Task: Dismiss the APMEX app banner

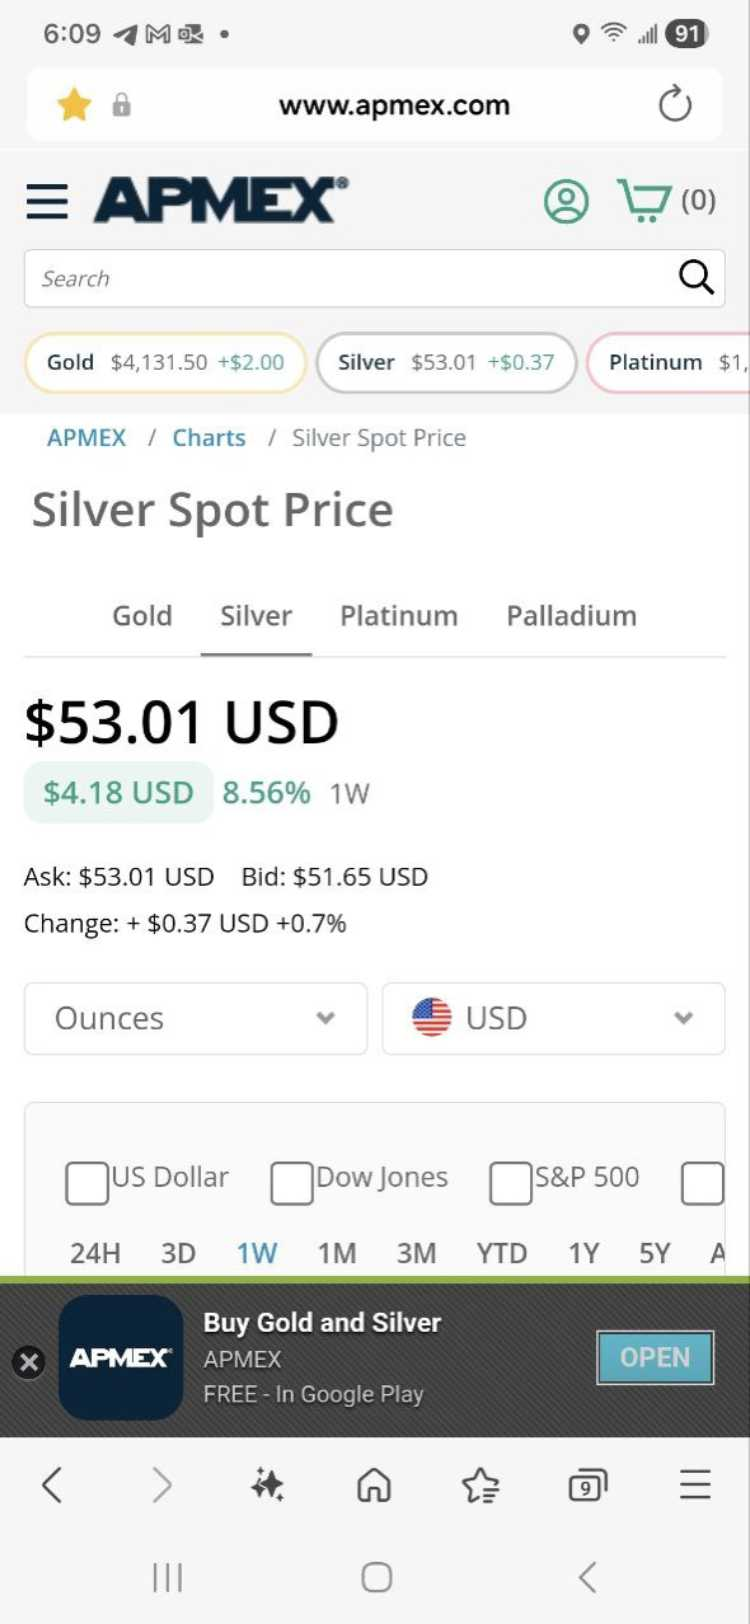Action: 29,1361
